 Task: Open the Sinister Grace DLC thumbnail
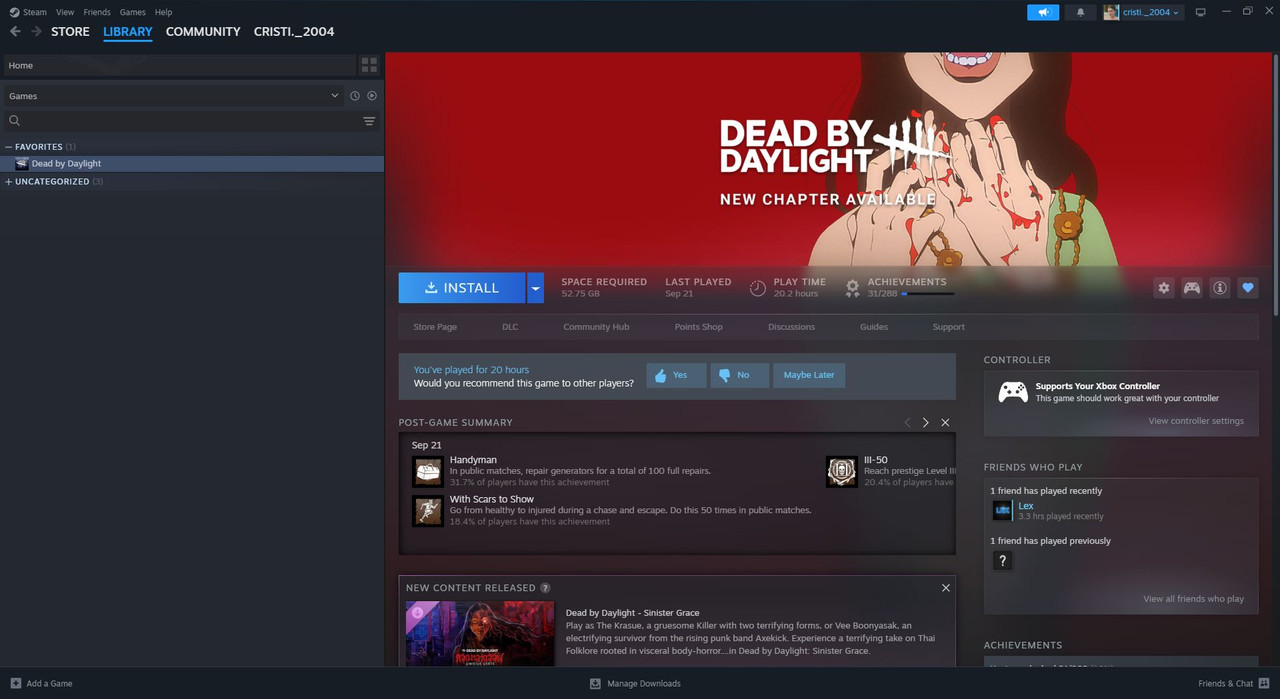(x=480, y=634)
